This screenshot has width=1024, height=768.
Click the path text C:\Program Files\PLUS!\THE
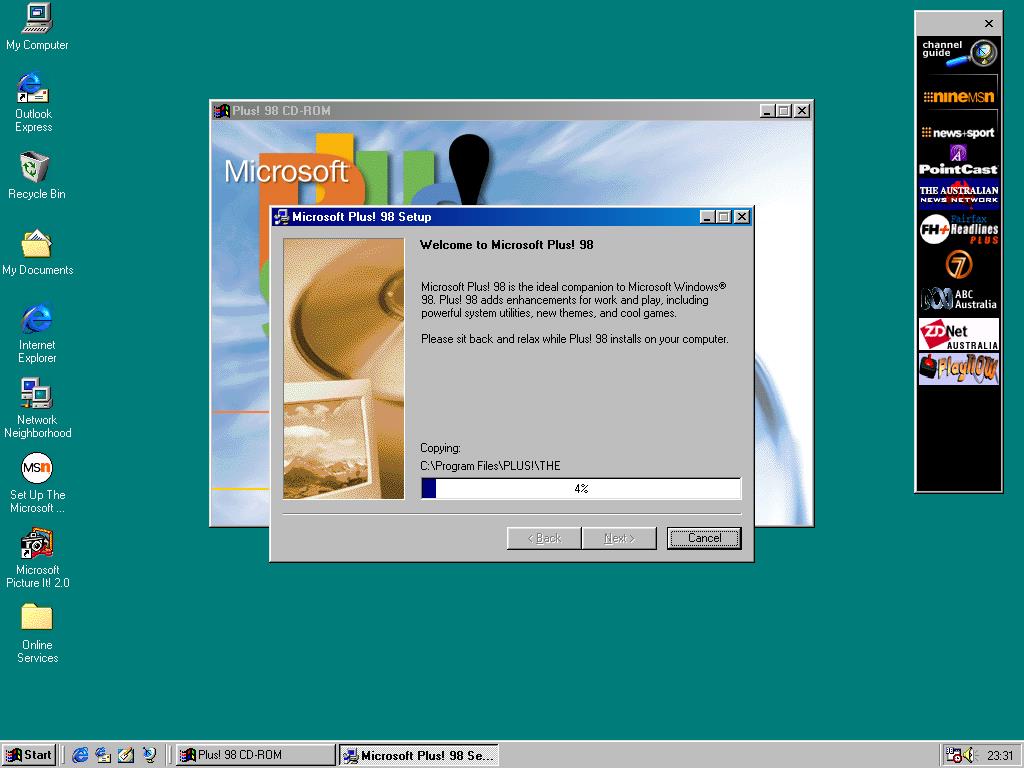tap(490, 466)
